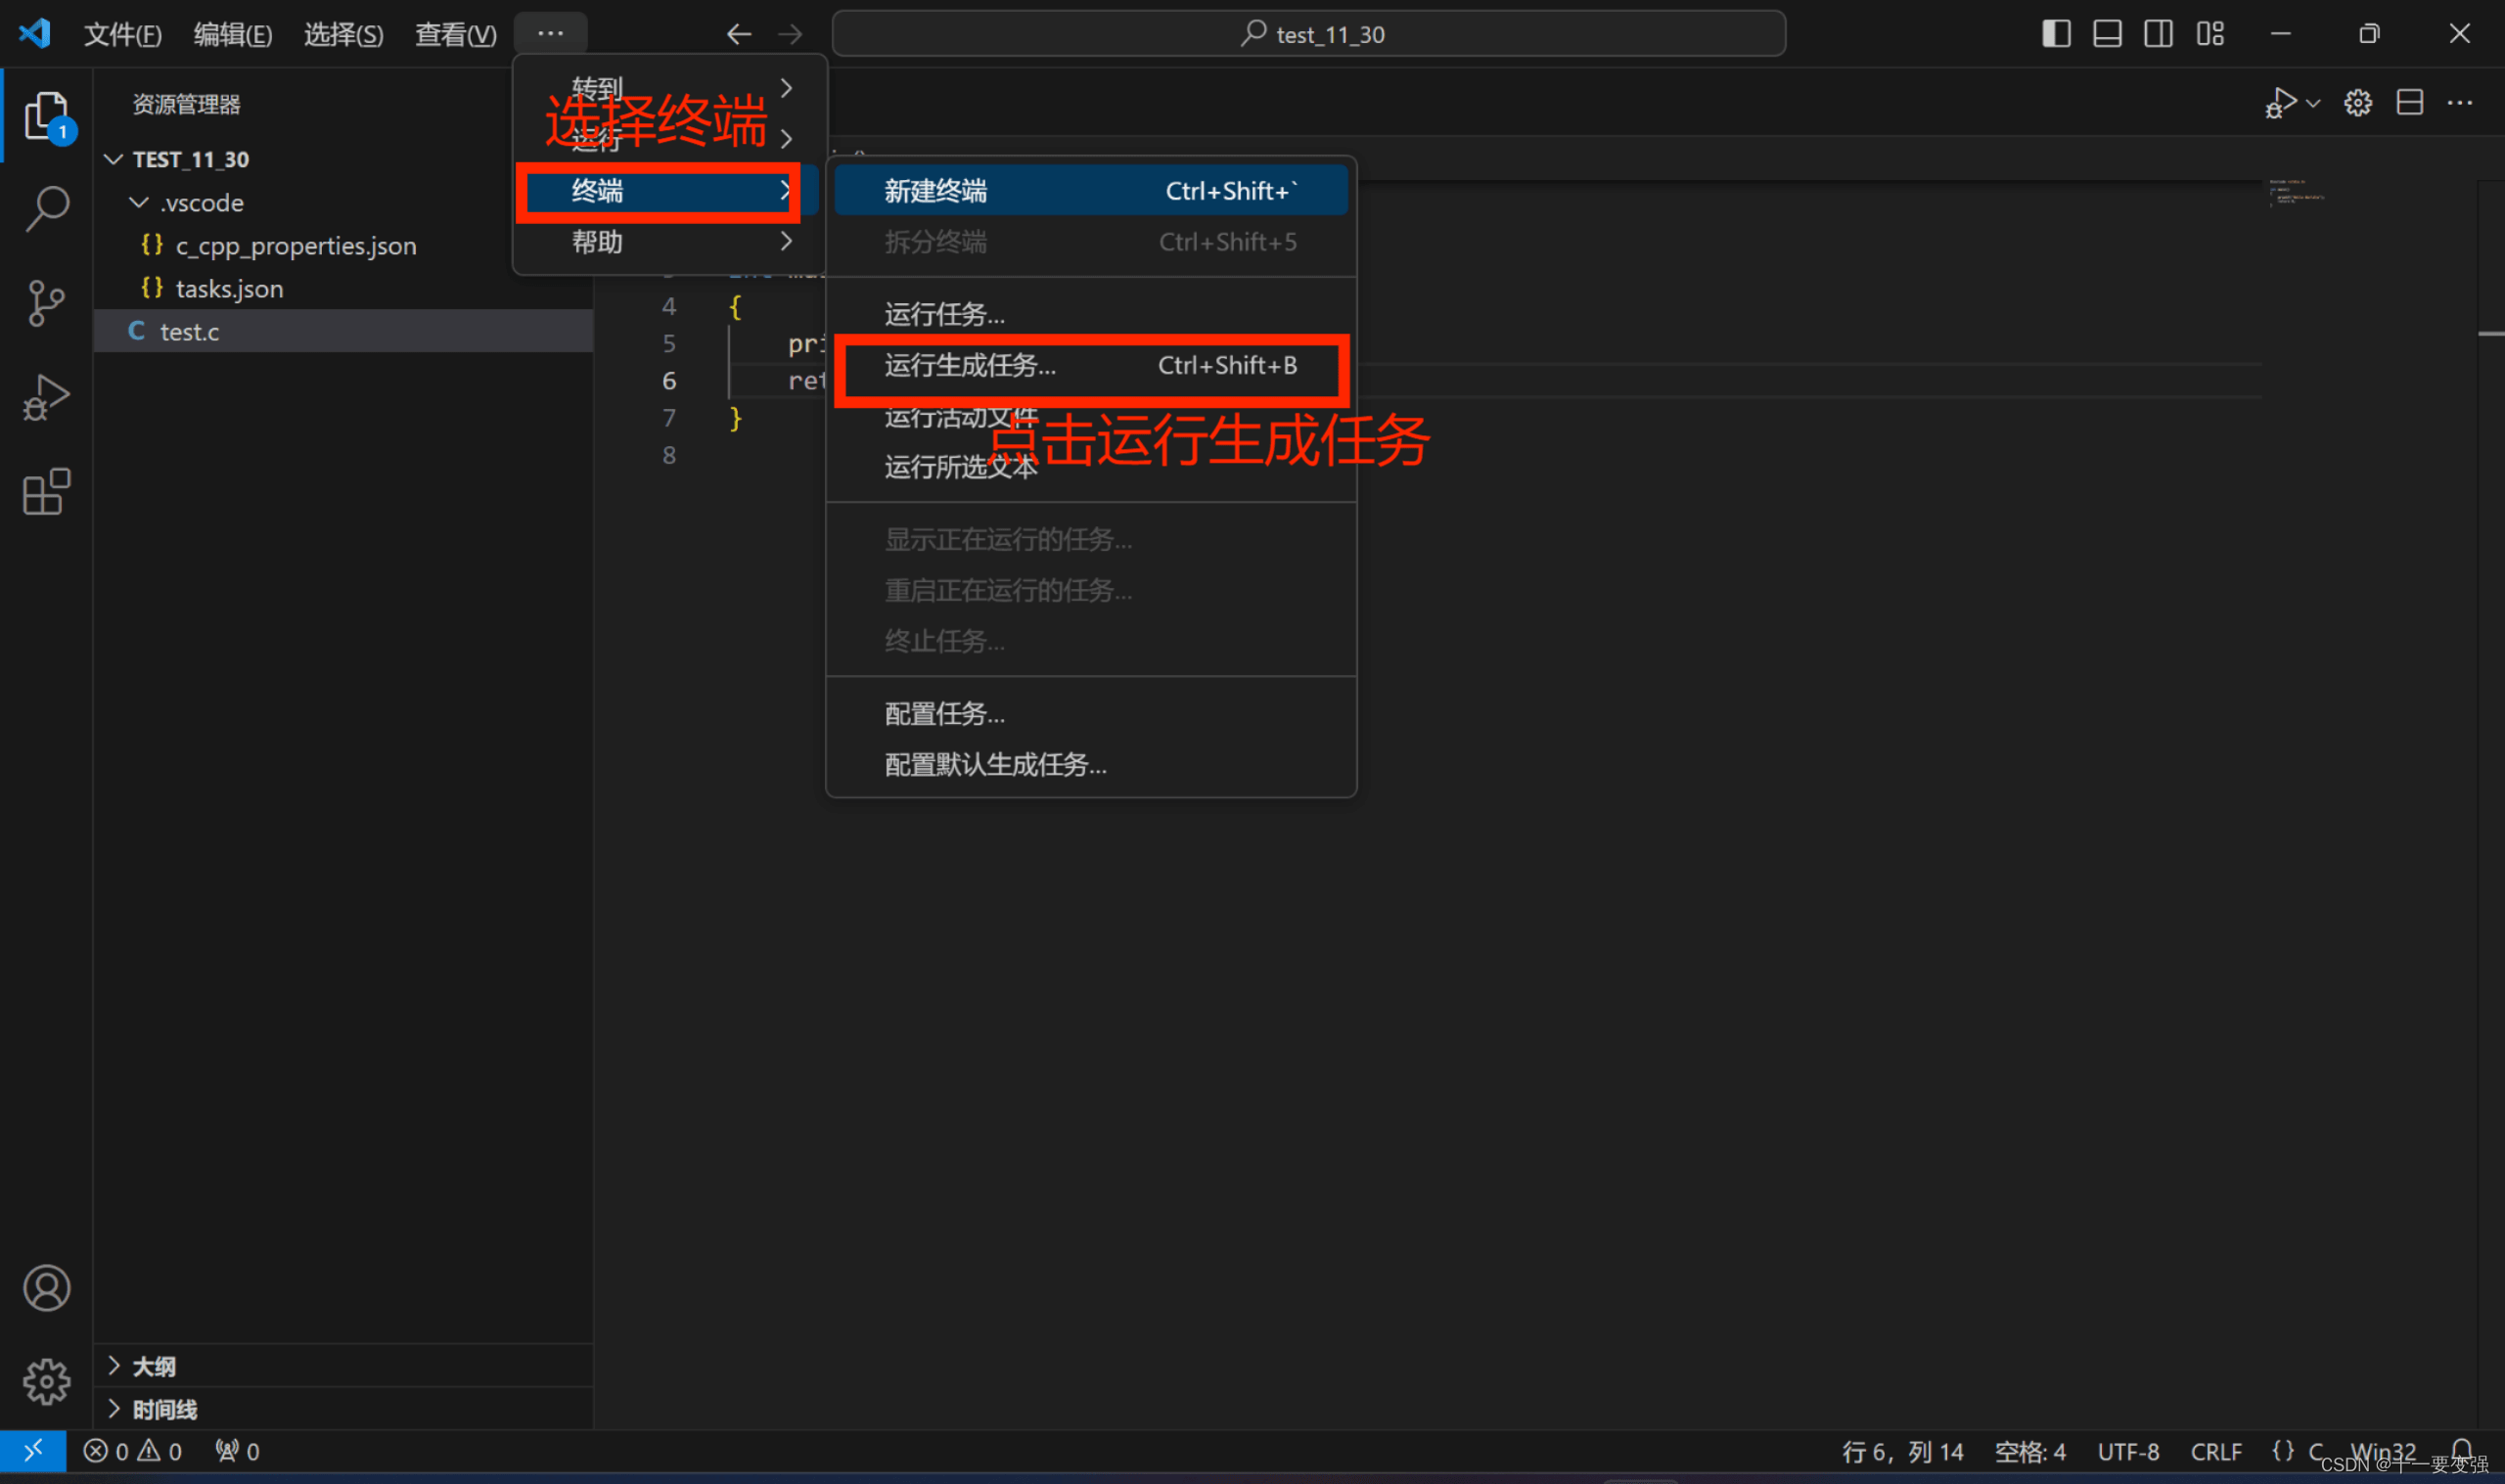Select test.c in the explorer
Viewport: 2505px width, 1484px height.
(x=343, y=331)
